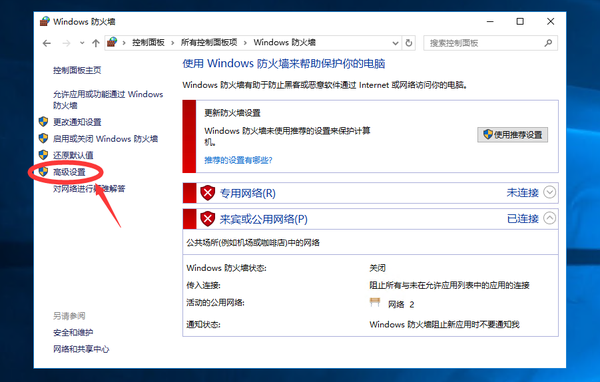Open 控制面板主页 link
The image size is (600, 382).
[77, 70]
